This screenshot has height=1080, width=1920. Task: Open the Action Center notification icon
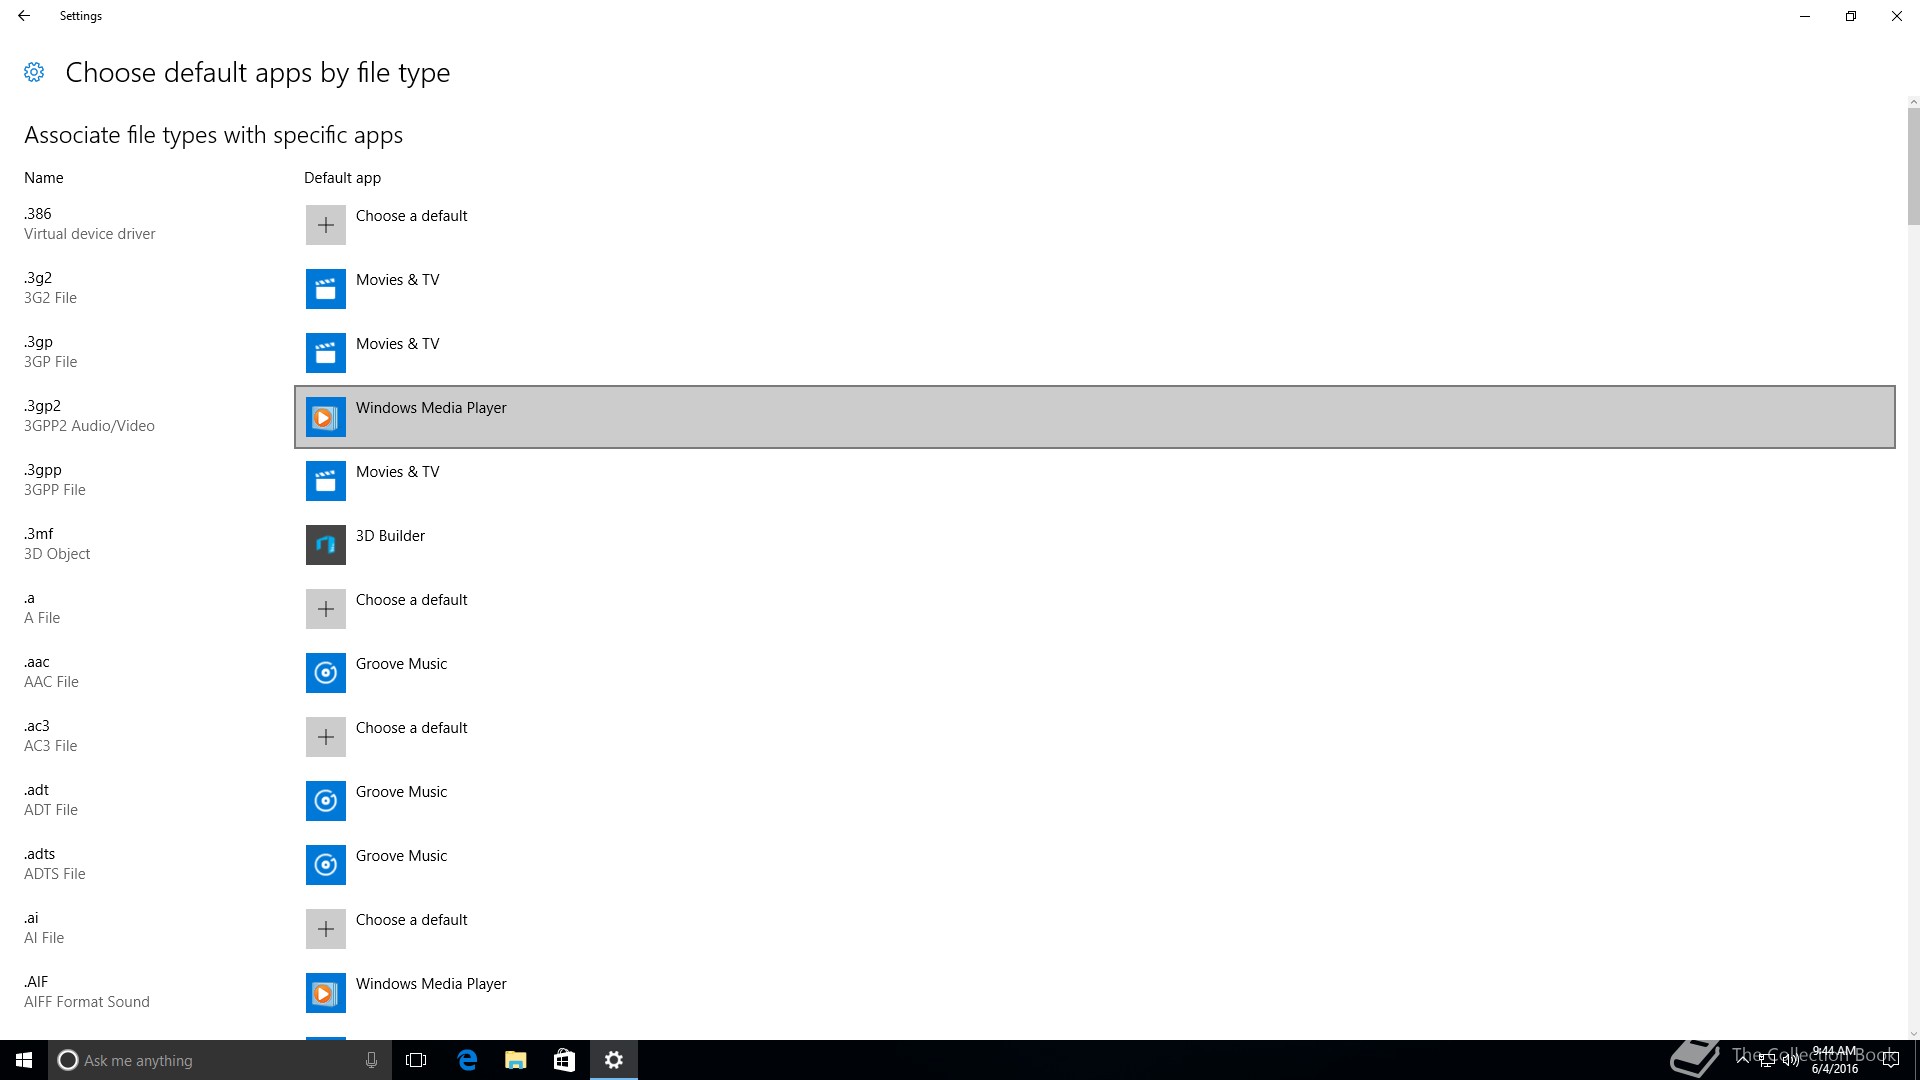click(x=1890, y=1060)
